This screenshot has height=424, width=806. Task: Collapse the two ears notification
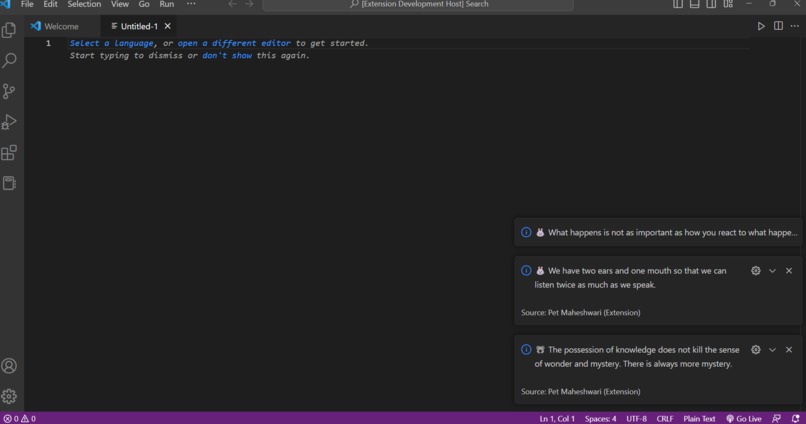[x=772, y=271]
